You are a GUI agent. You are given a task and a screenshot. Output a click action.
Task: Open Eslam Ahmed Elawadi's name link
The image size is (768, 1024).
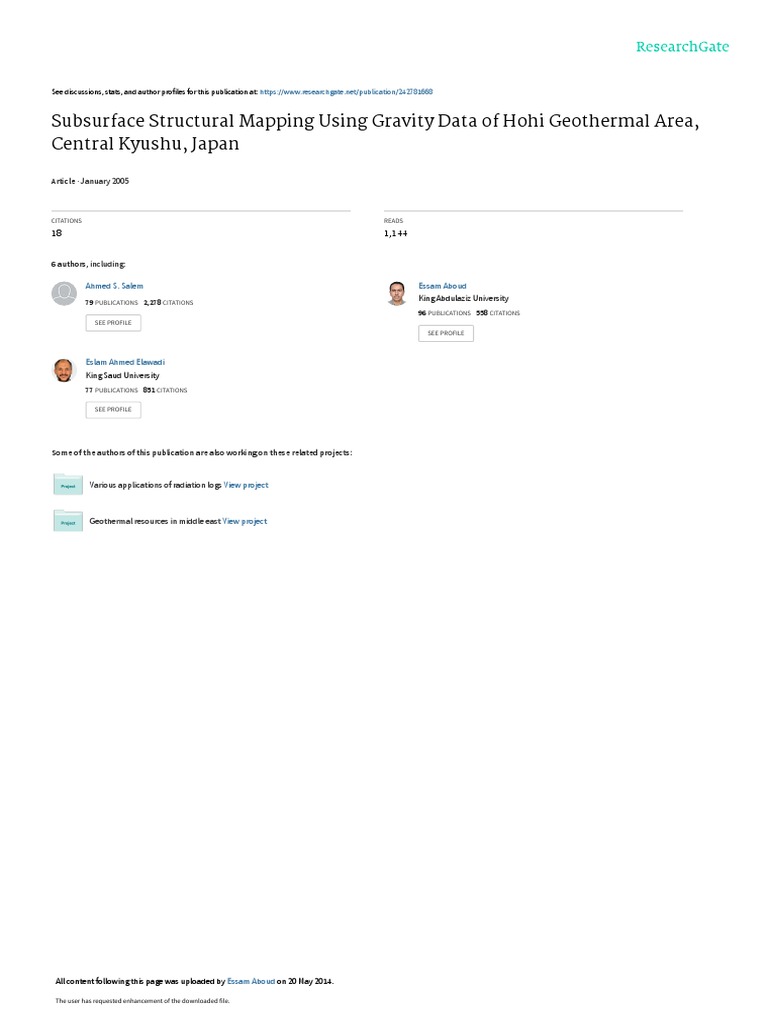tap(125, 362)
